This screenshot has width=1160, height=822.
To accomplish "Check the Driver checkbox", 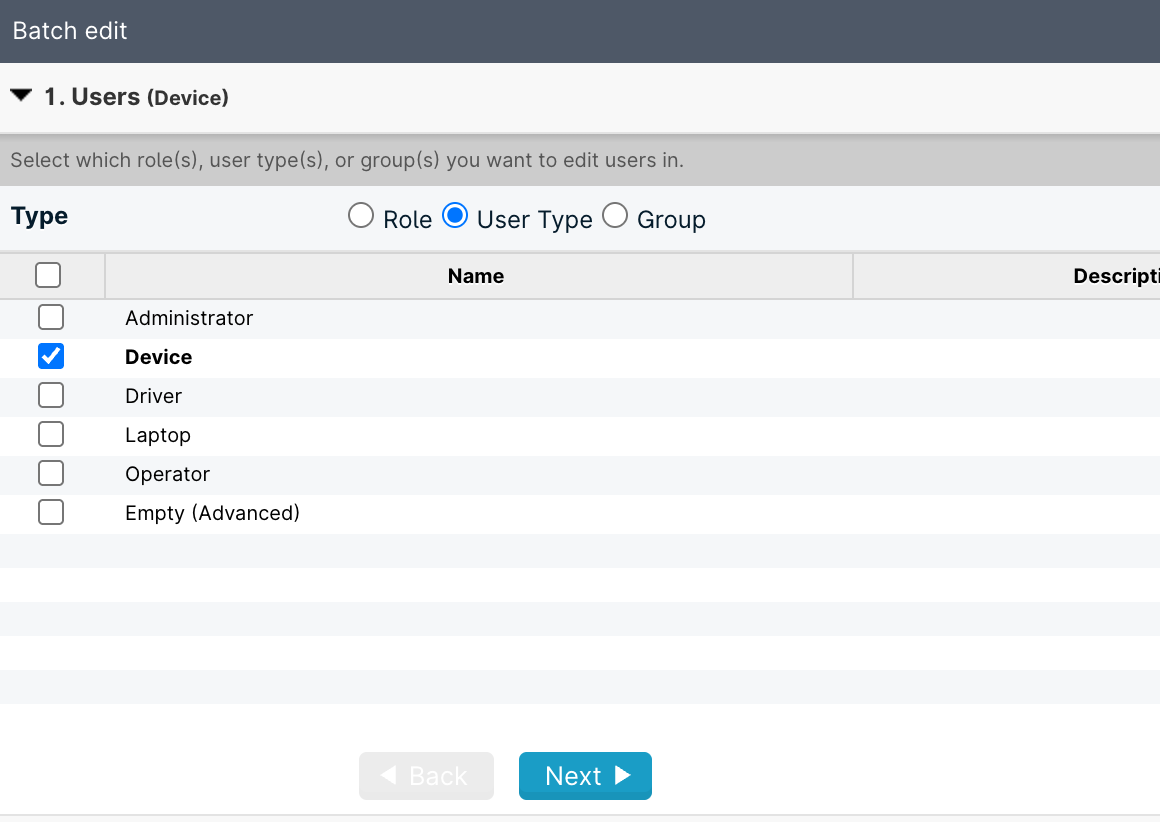I will click(x=51, y=394).
